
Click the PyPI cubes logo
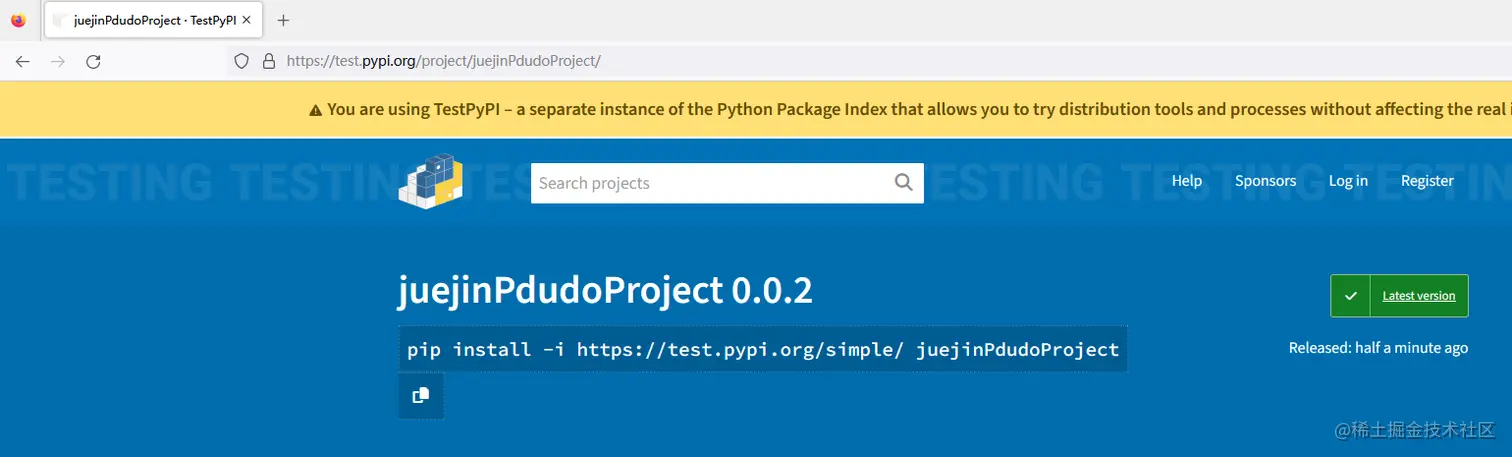coord(432,181)
